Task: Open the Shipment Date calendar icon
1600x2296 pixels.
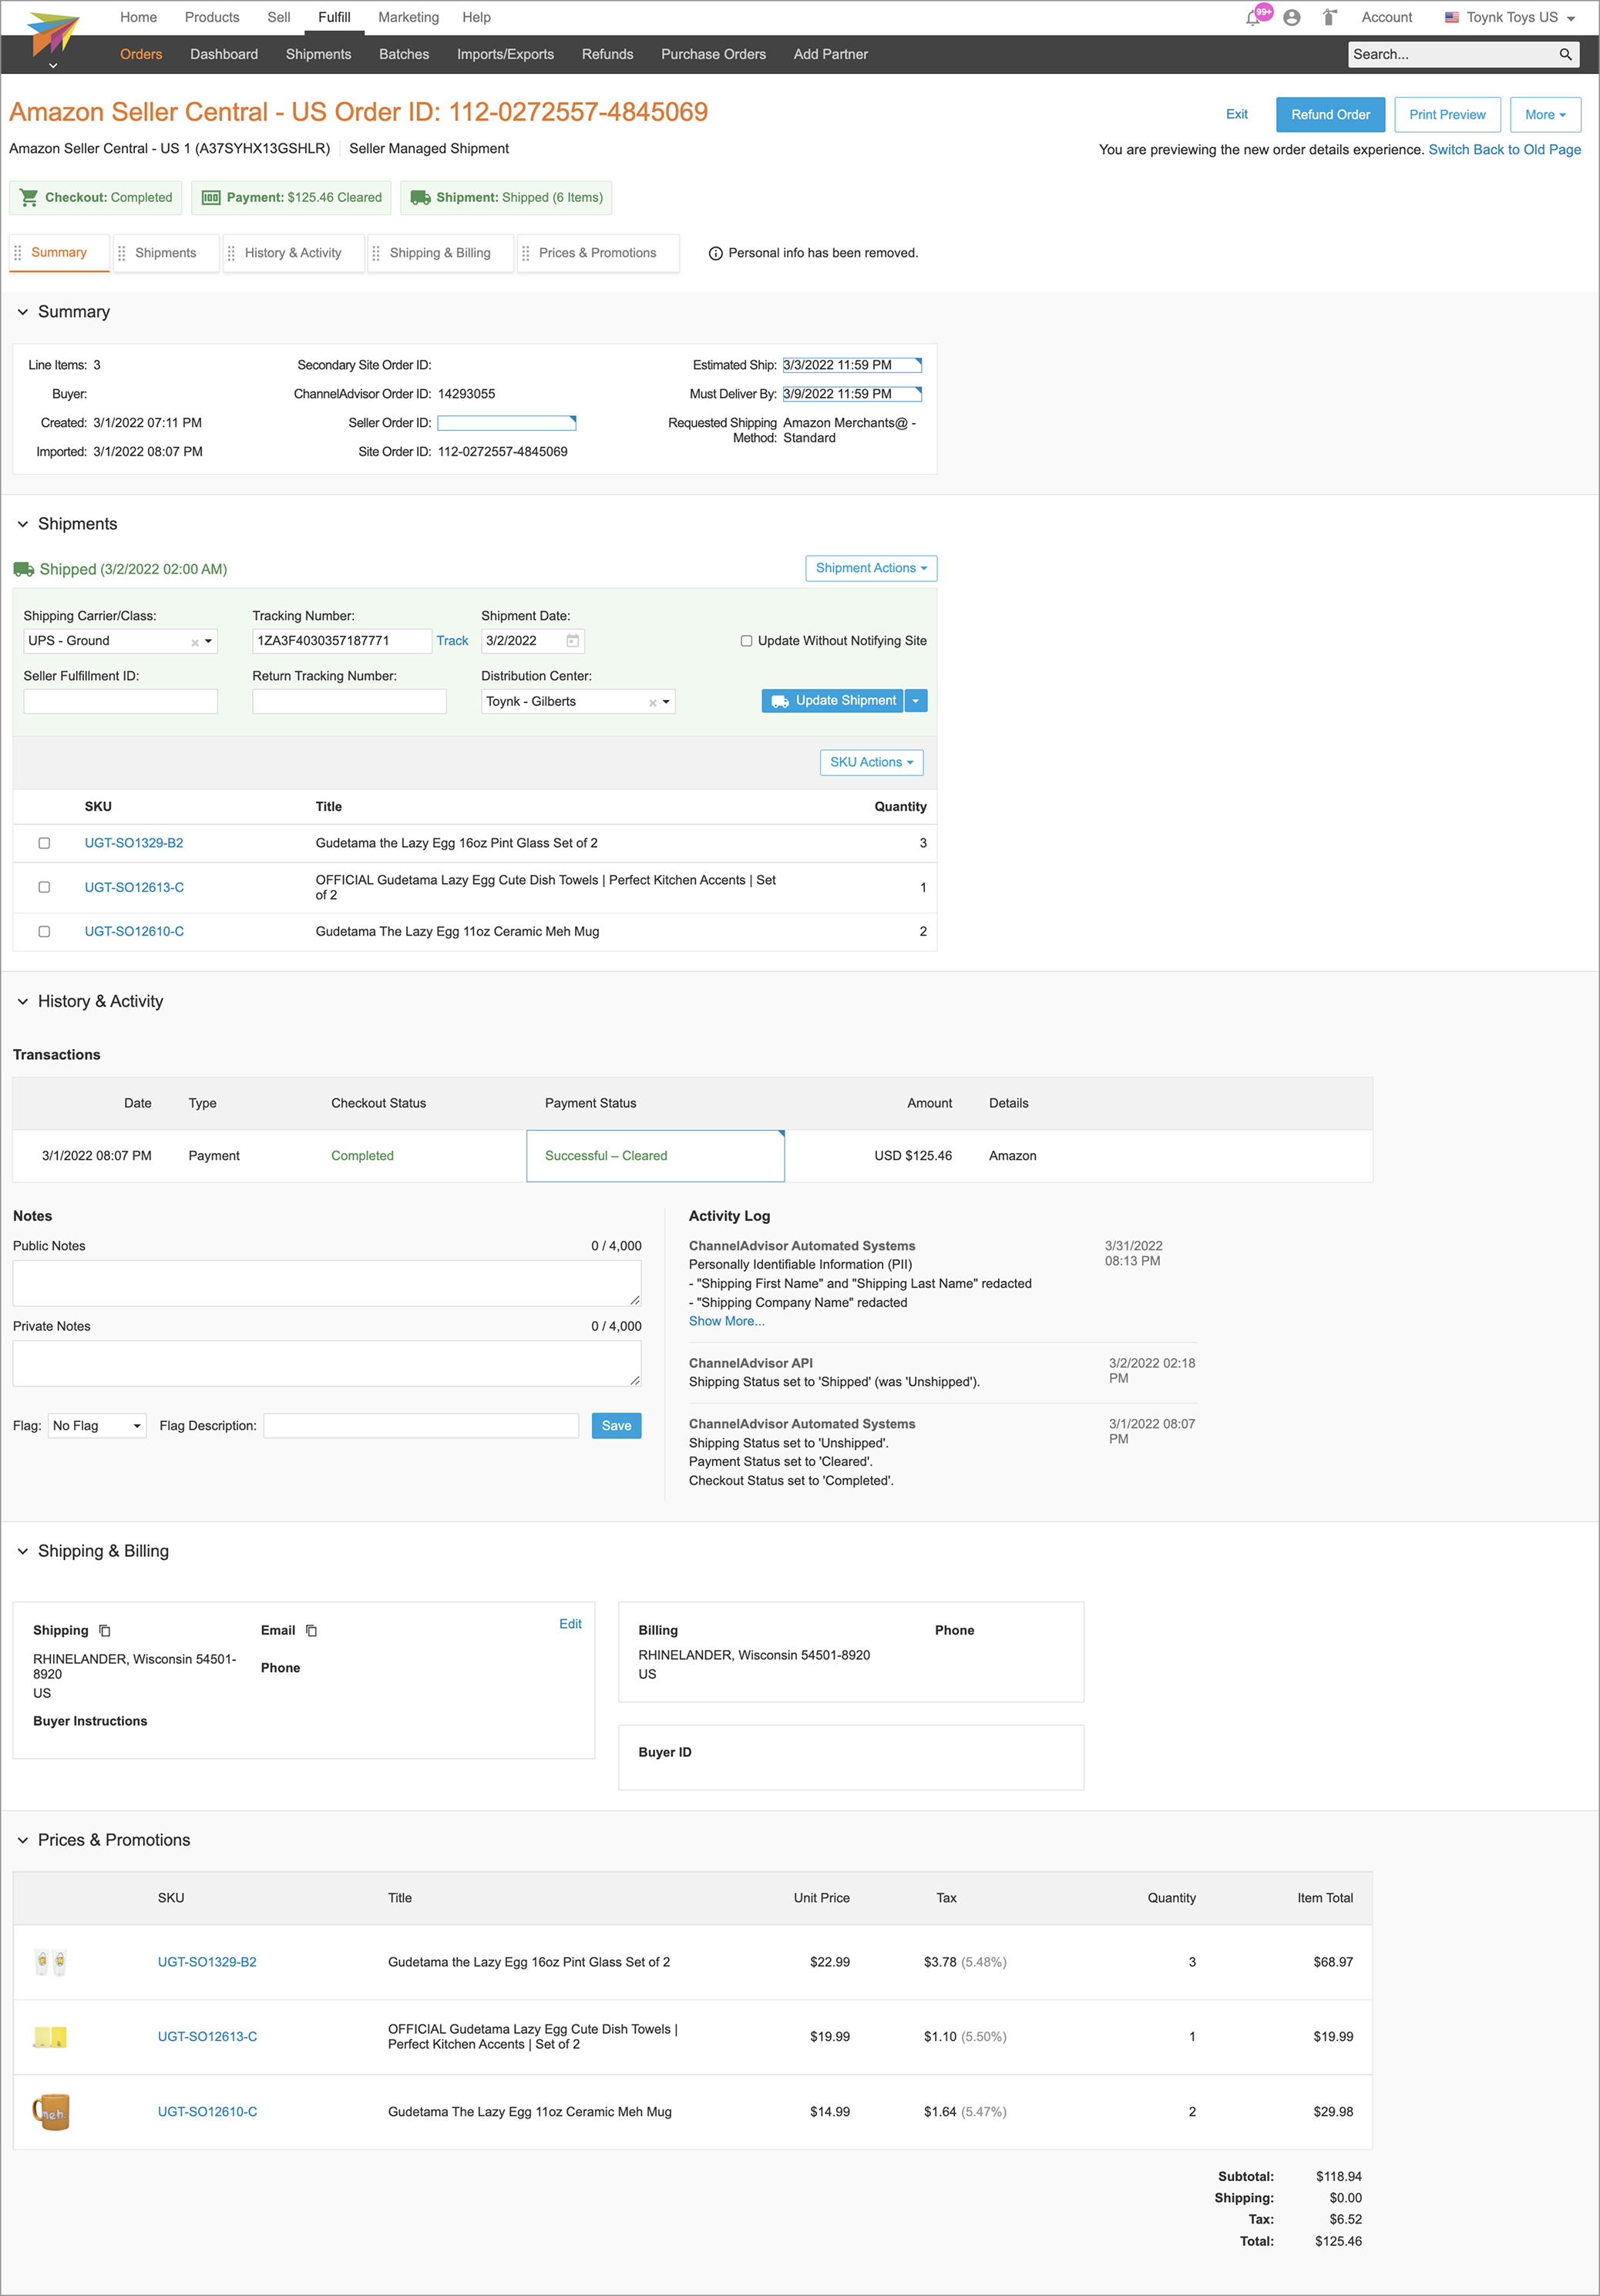Action: coord(573,641)
